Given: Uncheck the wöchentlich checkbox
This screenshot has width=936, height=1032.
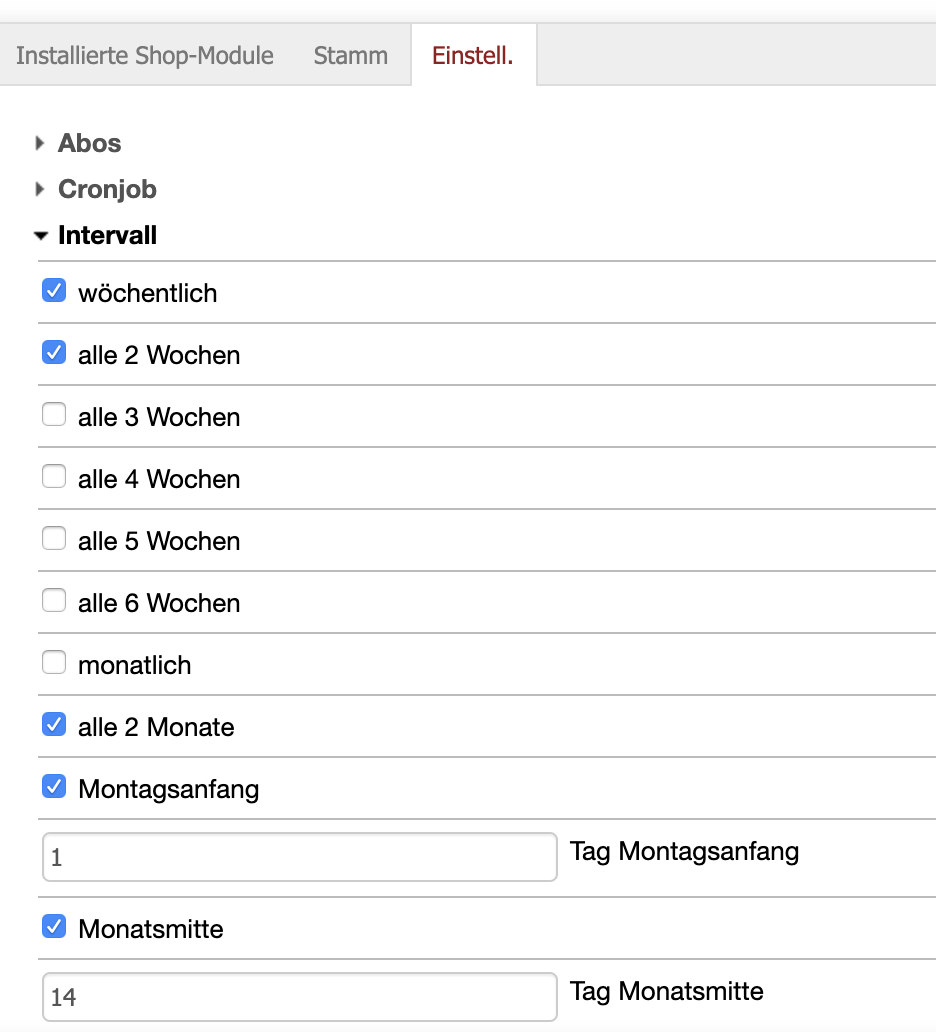Looking at the screenshot, I should (54, 292).
